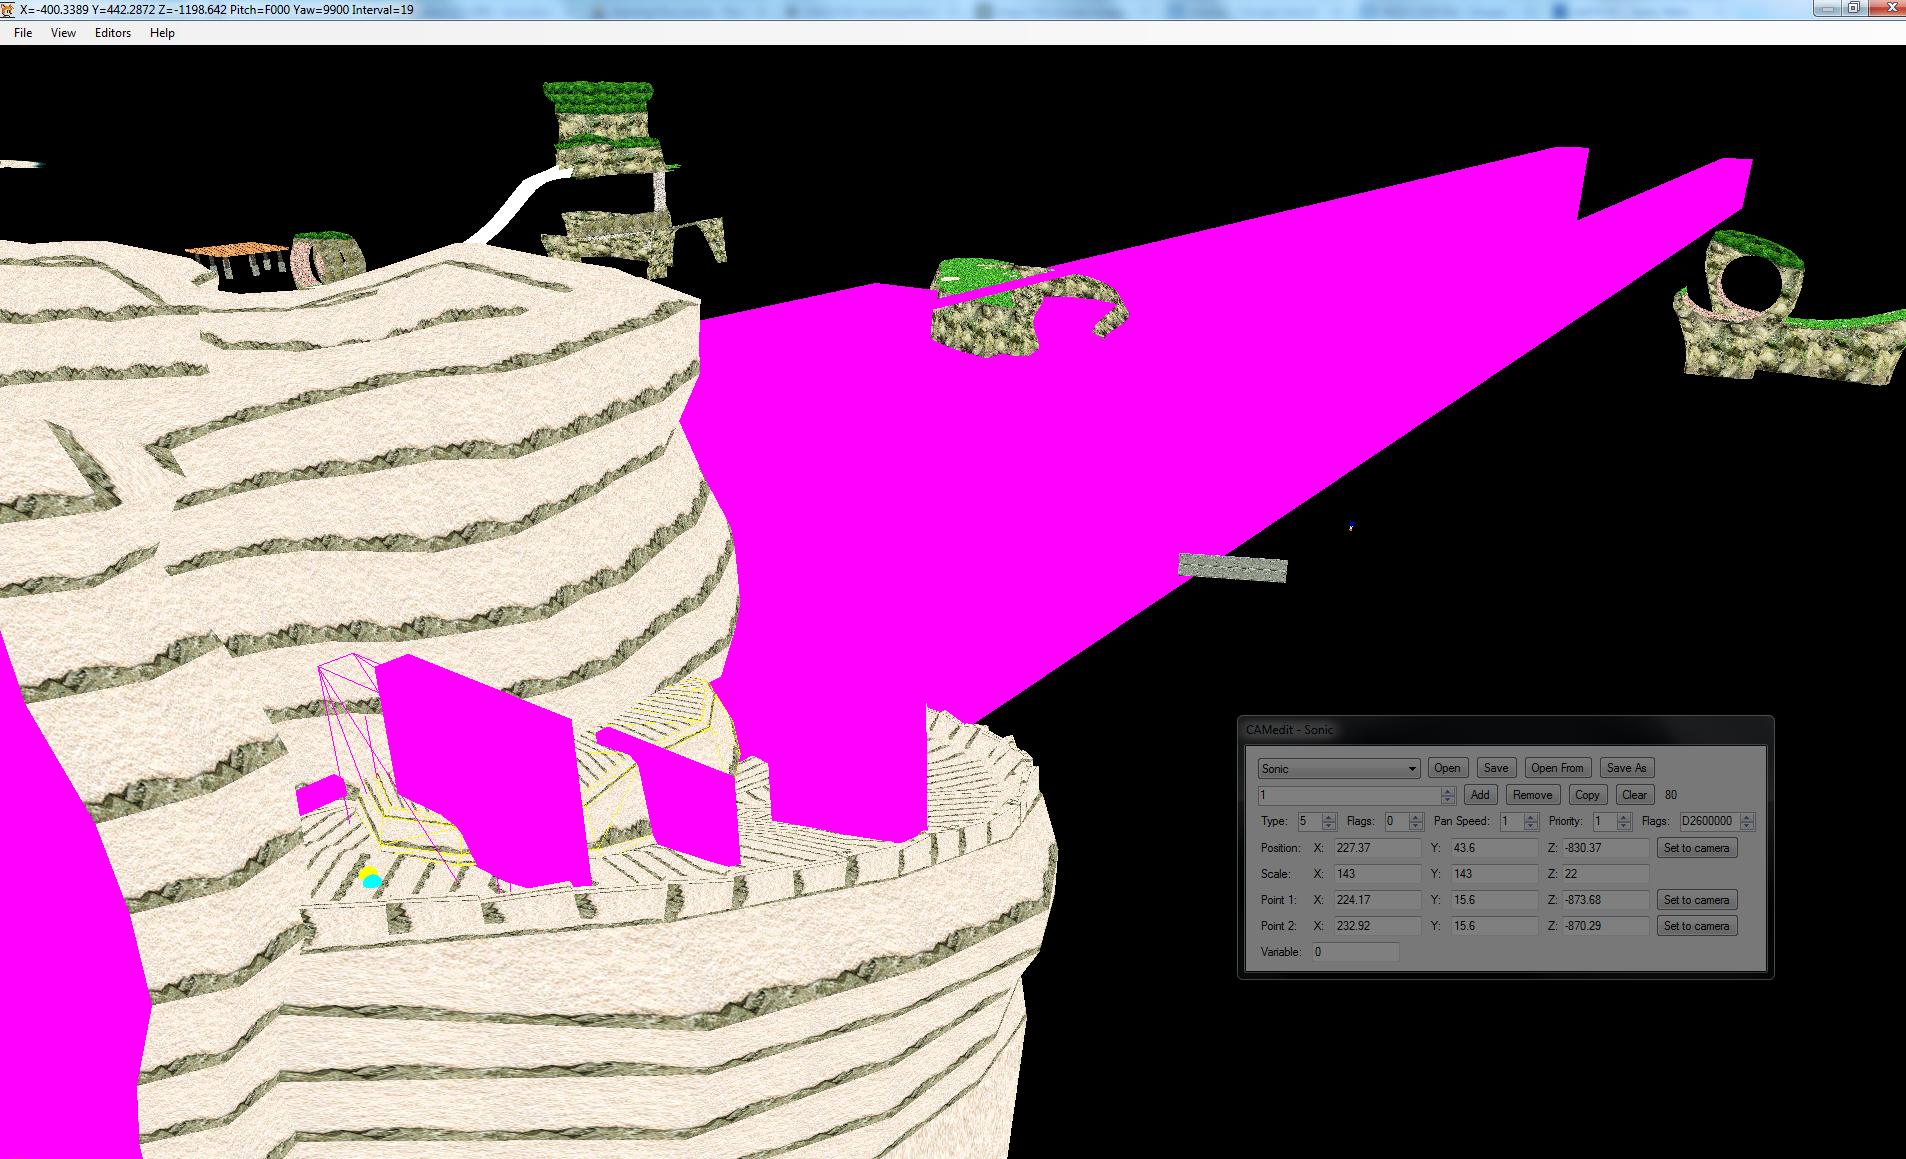
Task: Click the Point 2 Y field
Action: click(1494, 926)
